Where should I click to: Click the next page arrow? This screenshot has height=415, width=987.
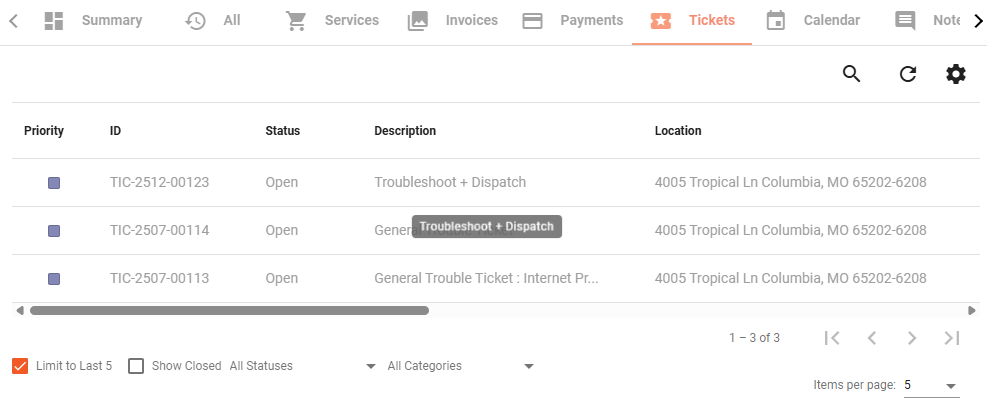pos(911,338)
